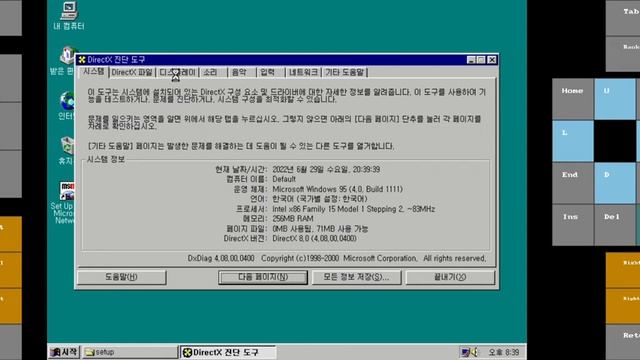Viewport: 640px width, 360px height.
Task: Click the taskbar clock showing 오후 8:39
Action: (x=503, y=352)
